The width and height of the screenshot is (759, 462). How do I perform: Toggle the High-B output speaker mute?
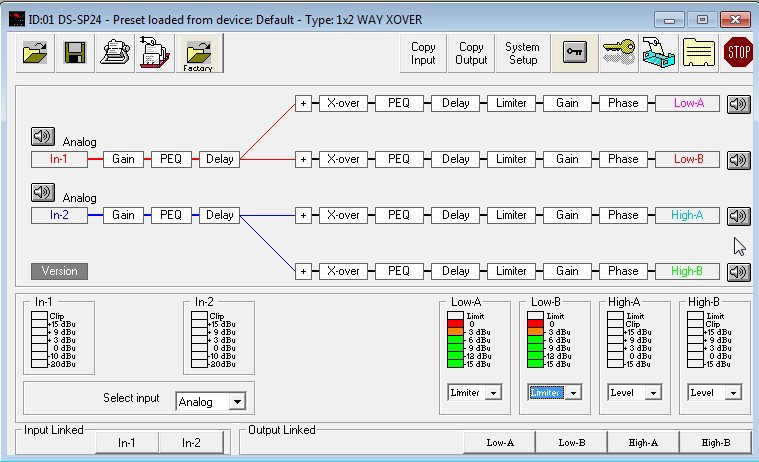[738, 271]
